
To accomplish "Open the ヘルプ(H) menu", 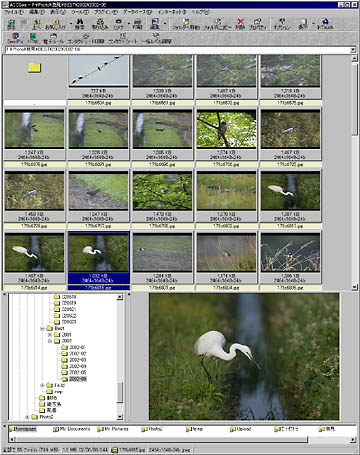I will 200,12.
